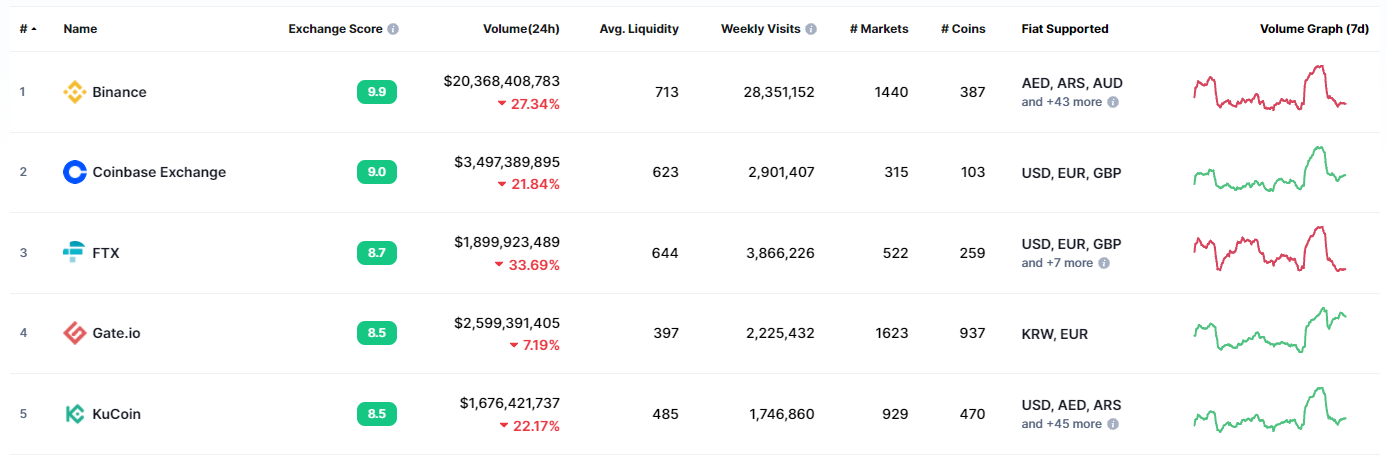Click Binance's green 9.9 score badge

(377, 92)
